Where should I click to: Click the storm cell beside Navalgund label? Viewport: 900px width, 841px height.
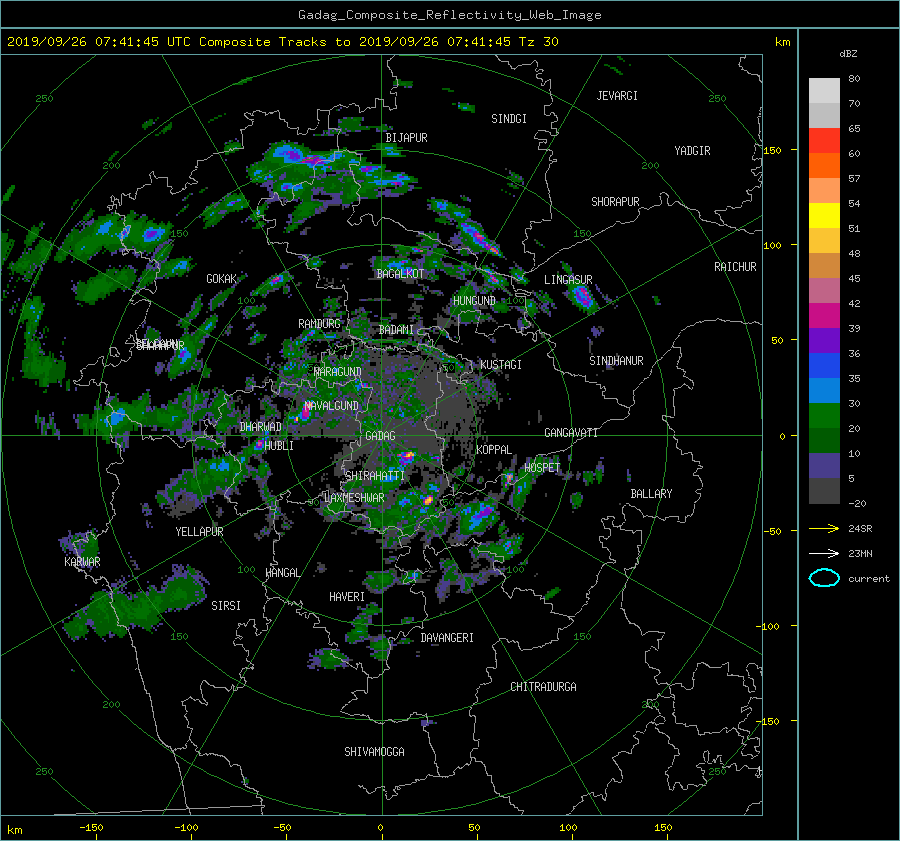304,413
